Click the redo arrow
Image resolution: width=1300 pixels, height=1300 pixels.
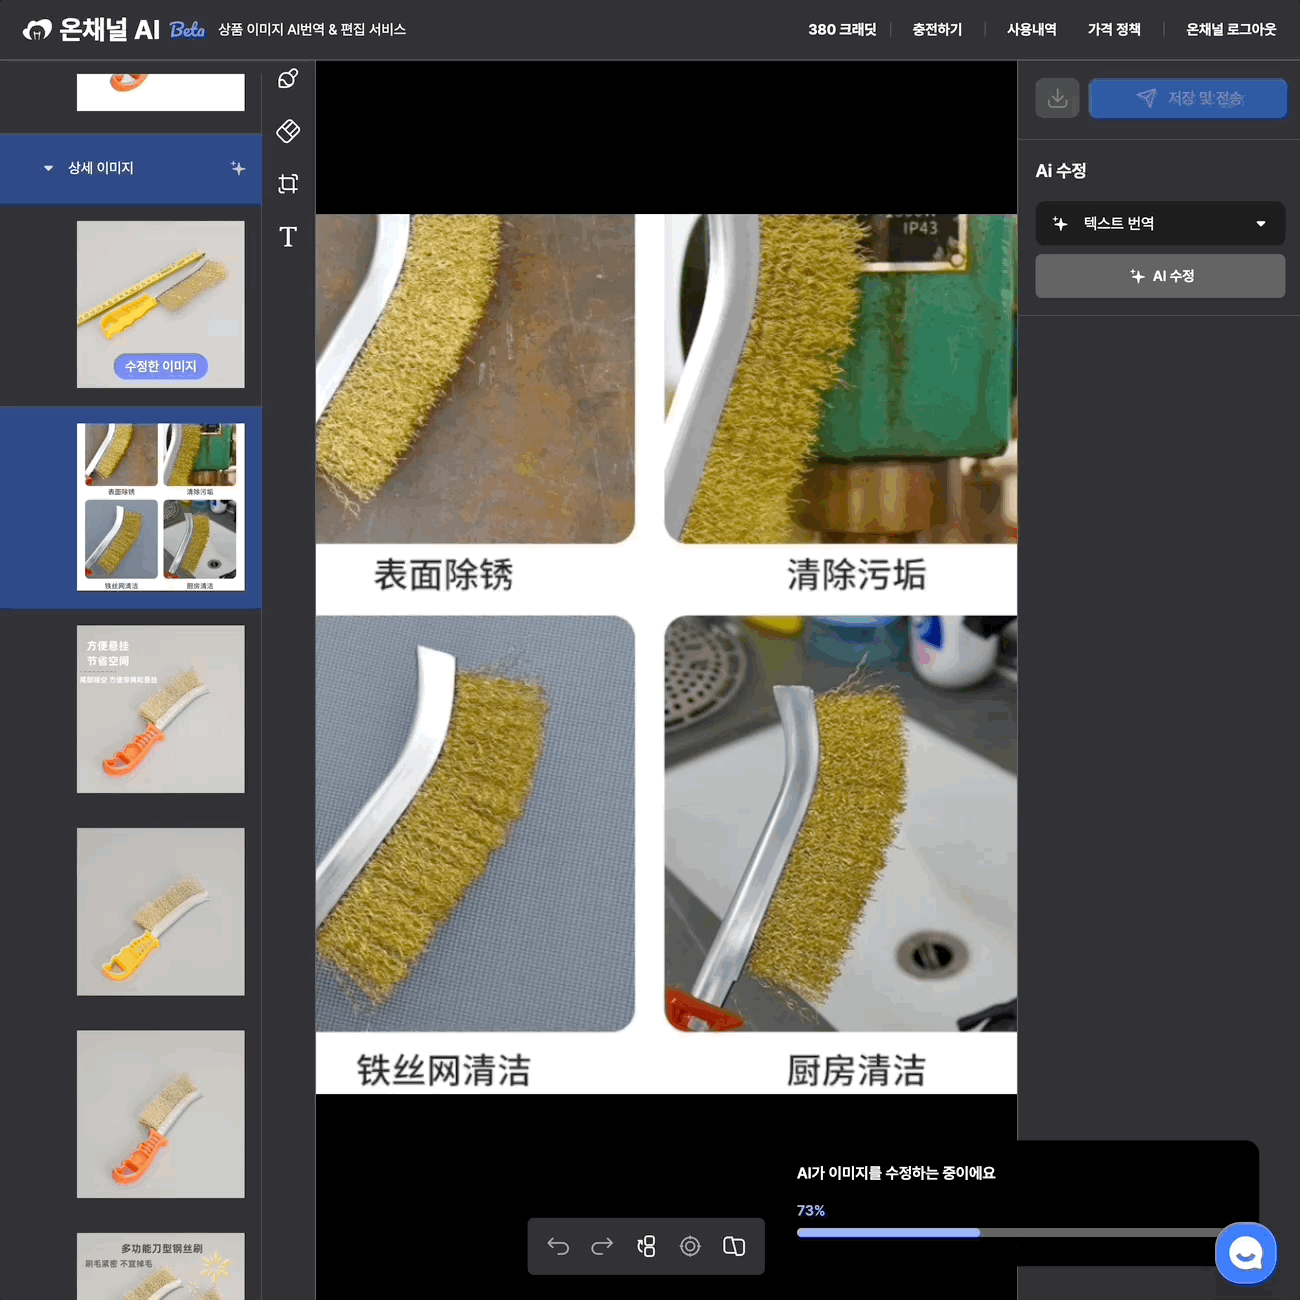coord(602,1246)
